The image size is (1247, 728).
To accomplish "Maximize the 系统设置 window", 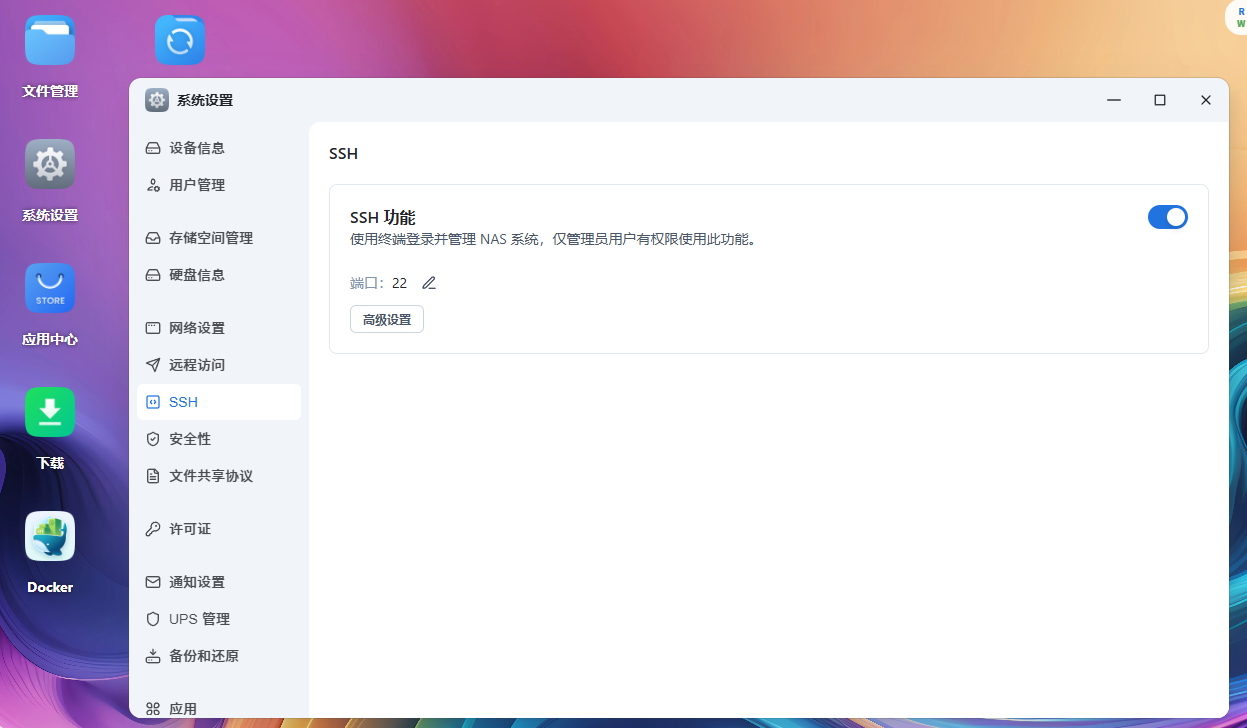I will (1160, 100).
